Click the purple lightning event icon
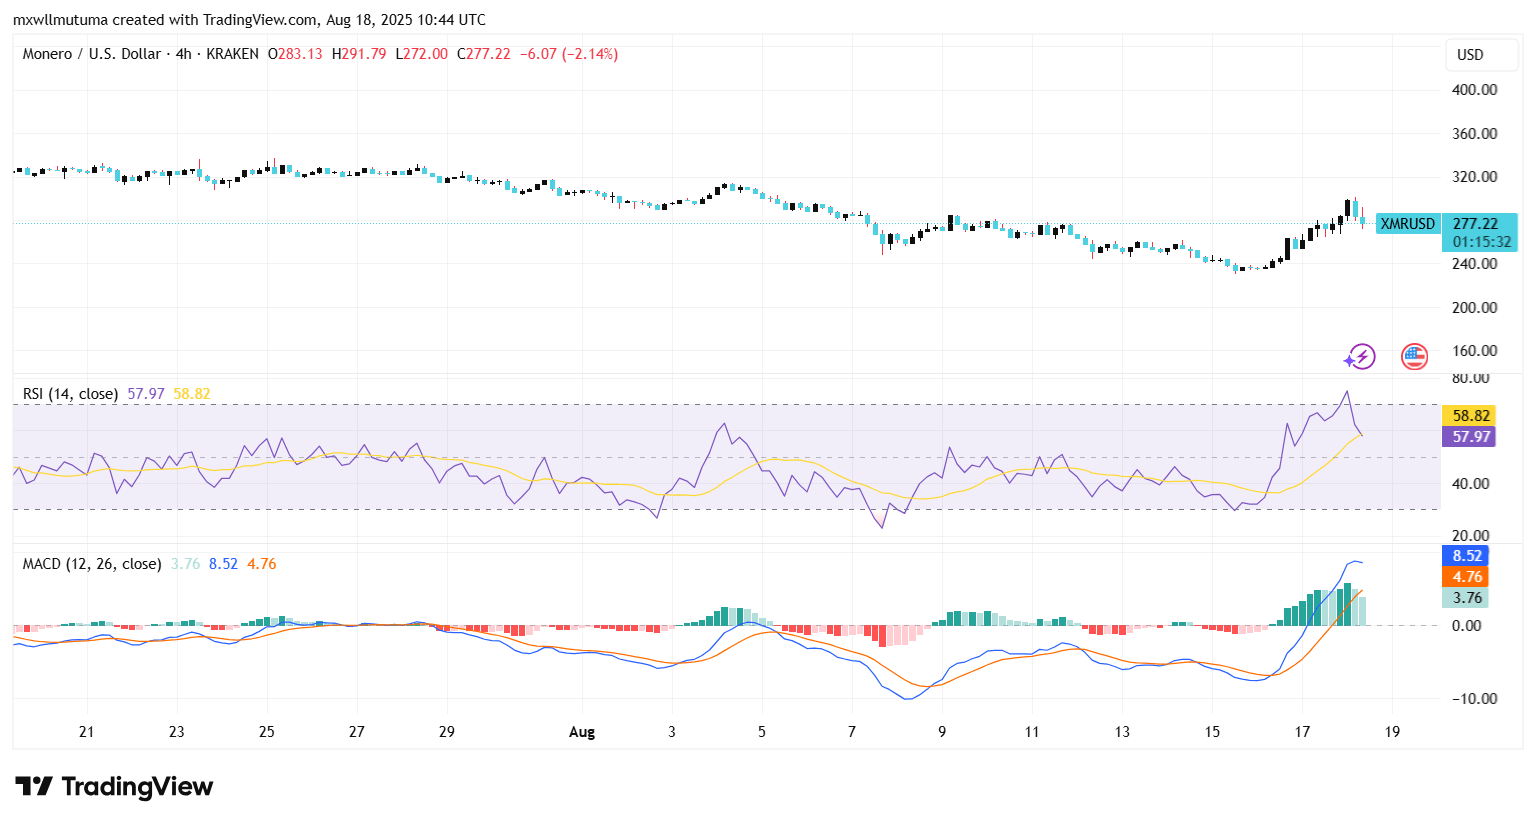This screenshot has width=1536, height=824. 1359,357
